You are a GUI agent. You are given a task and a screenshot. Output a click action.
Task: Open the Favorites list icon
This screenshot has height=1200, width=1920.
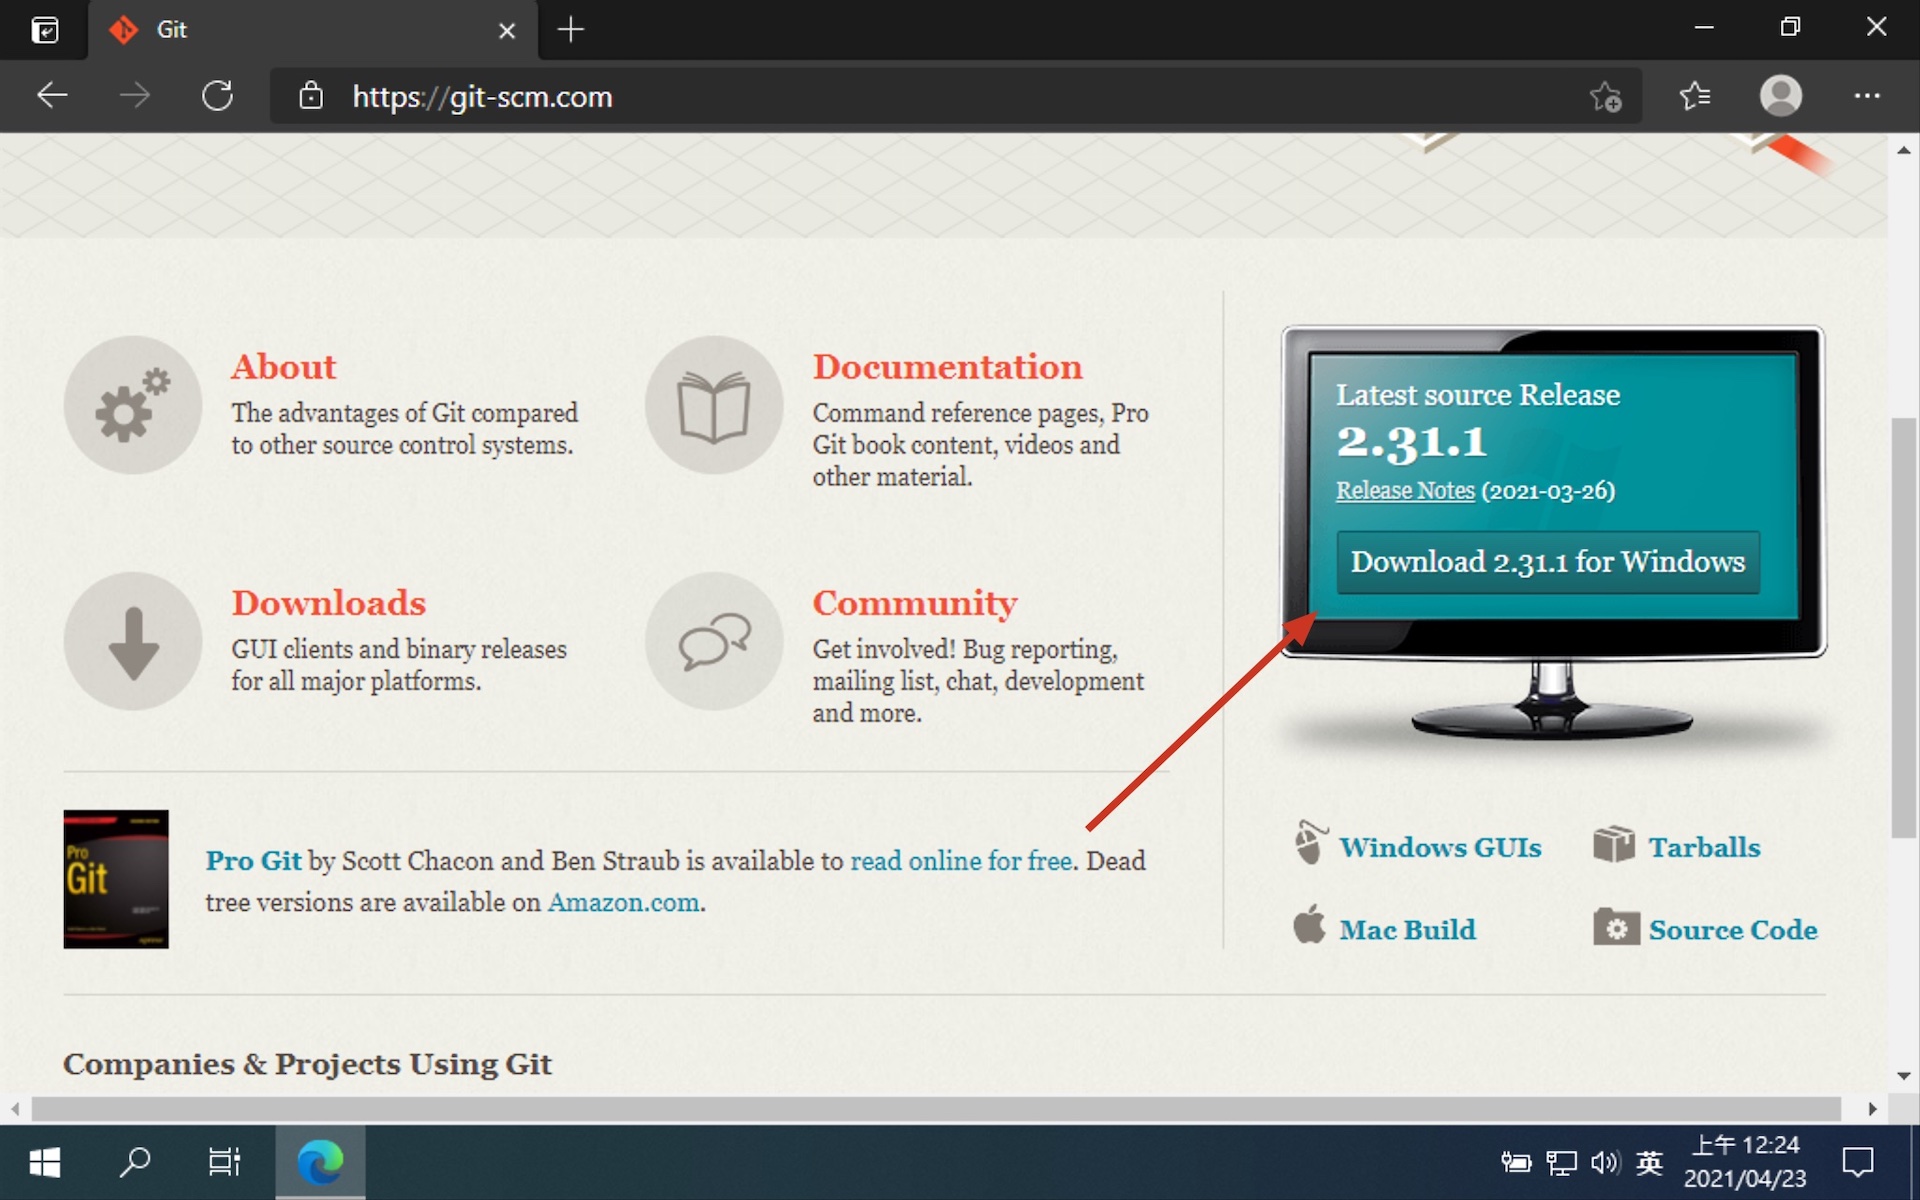coord(1694,96)
